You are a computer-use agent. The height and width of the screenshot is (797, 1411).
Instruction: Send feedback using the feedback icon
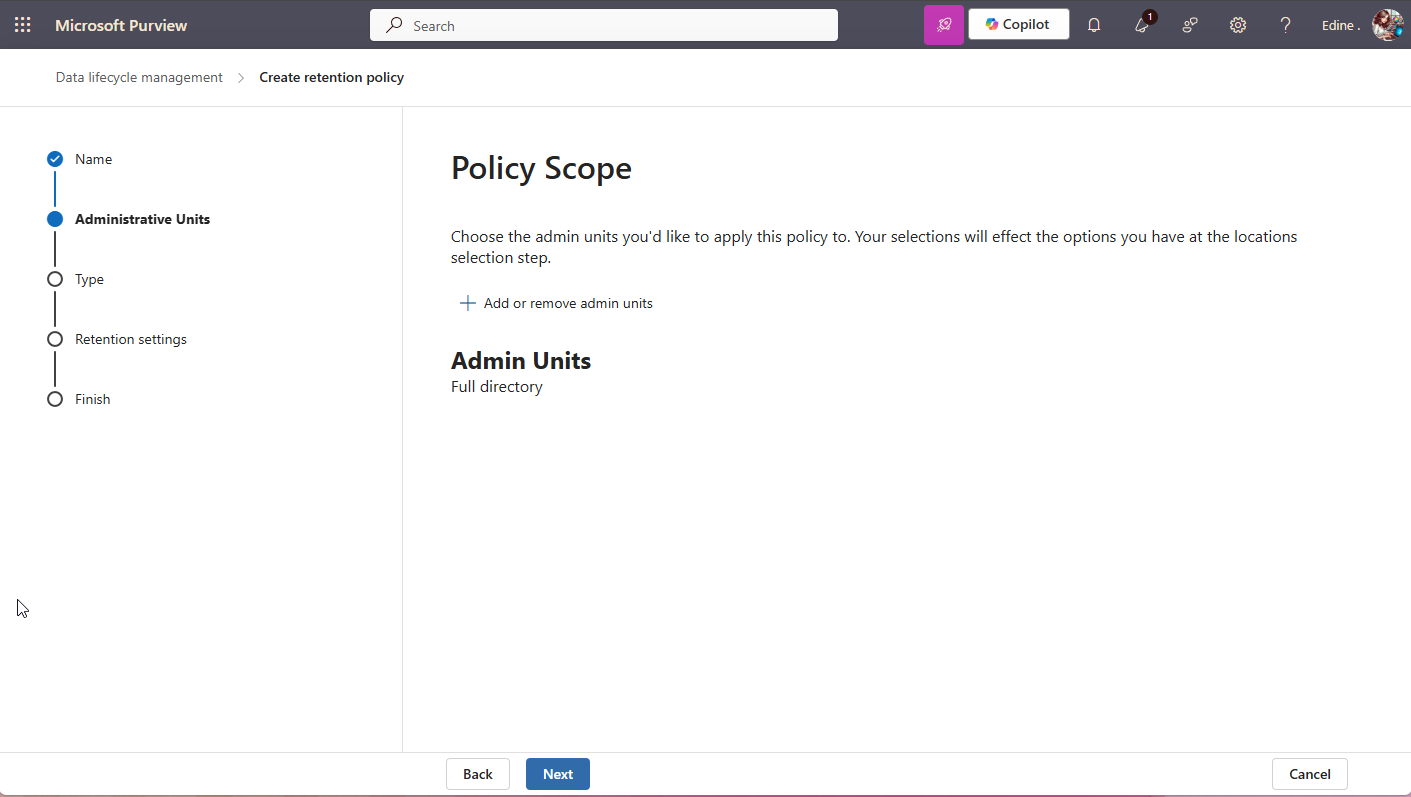(1189, 24)
